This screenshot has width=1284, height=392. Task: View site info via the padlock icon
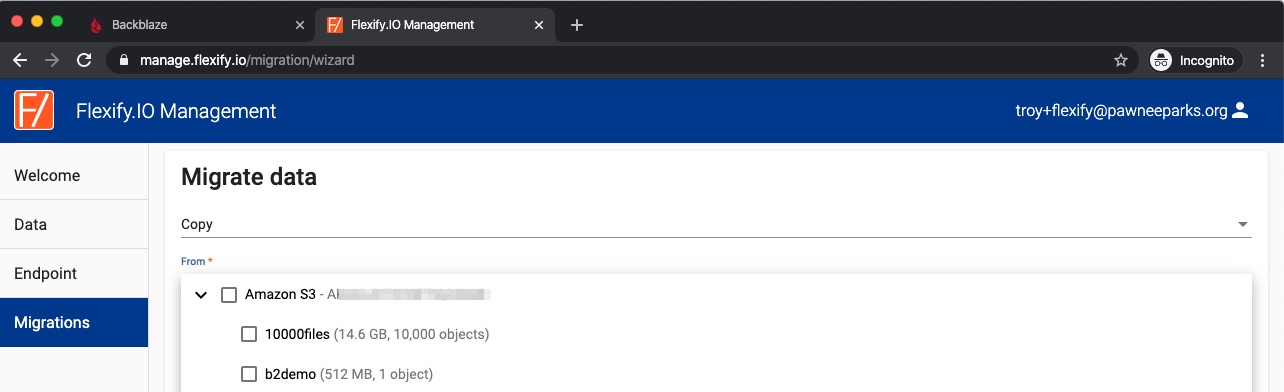124,60
